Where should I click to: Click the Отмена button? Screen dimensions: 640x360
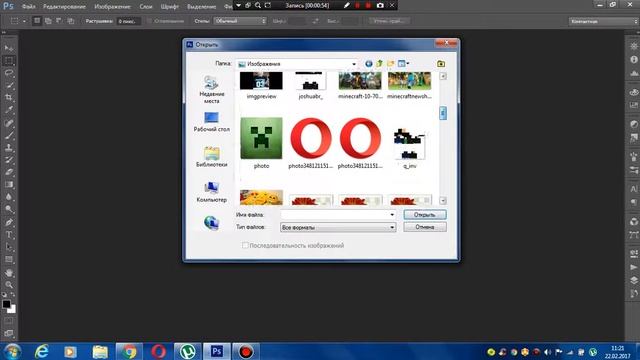(424, 227)
